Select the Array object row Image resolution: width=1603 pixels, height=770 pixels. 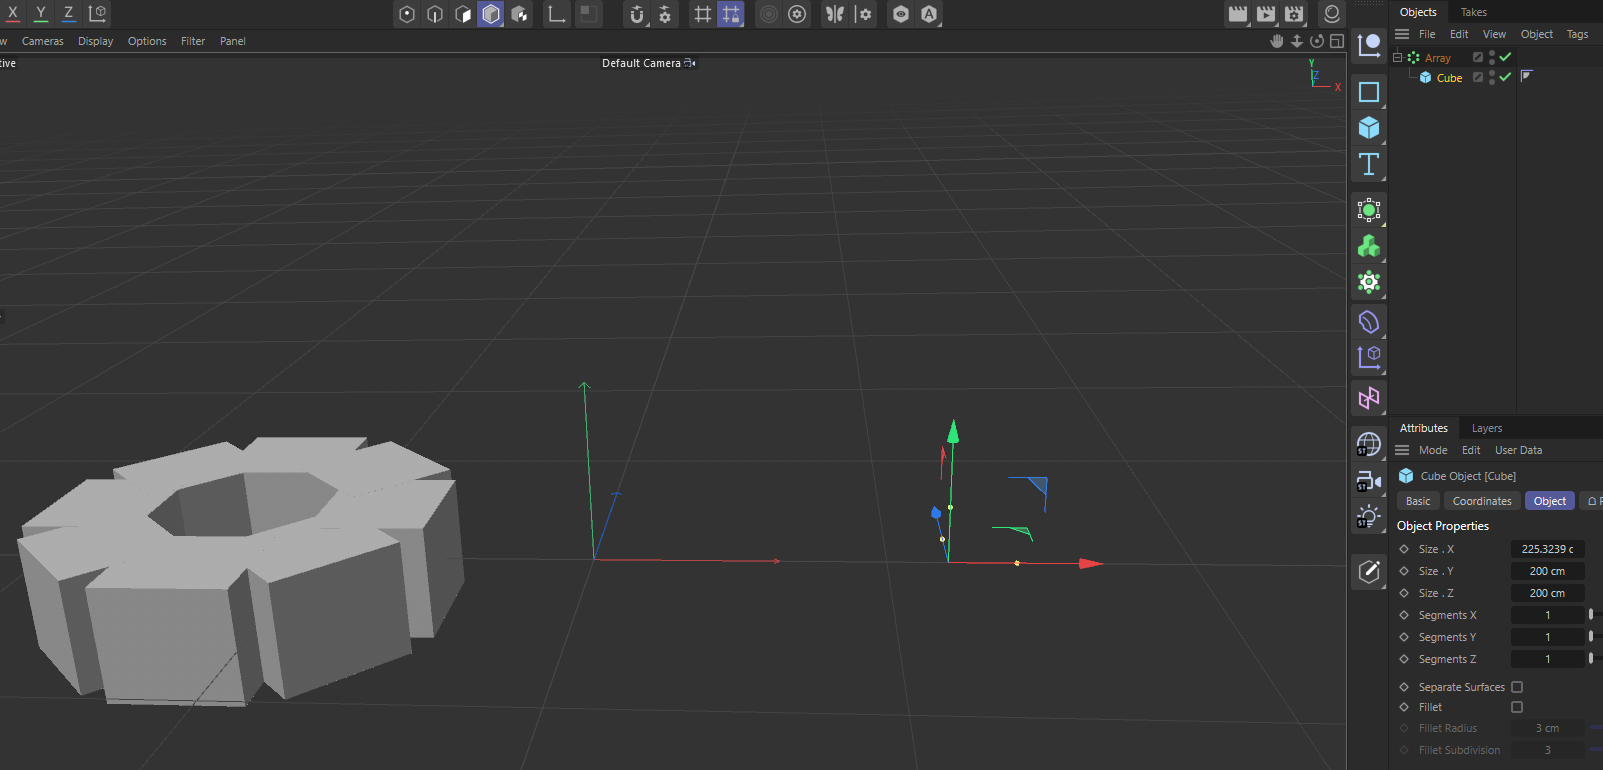1437,58
